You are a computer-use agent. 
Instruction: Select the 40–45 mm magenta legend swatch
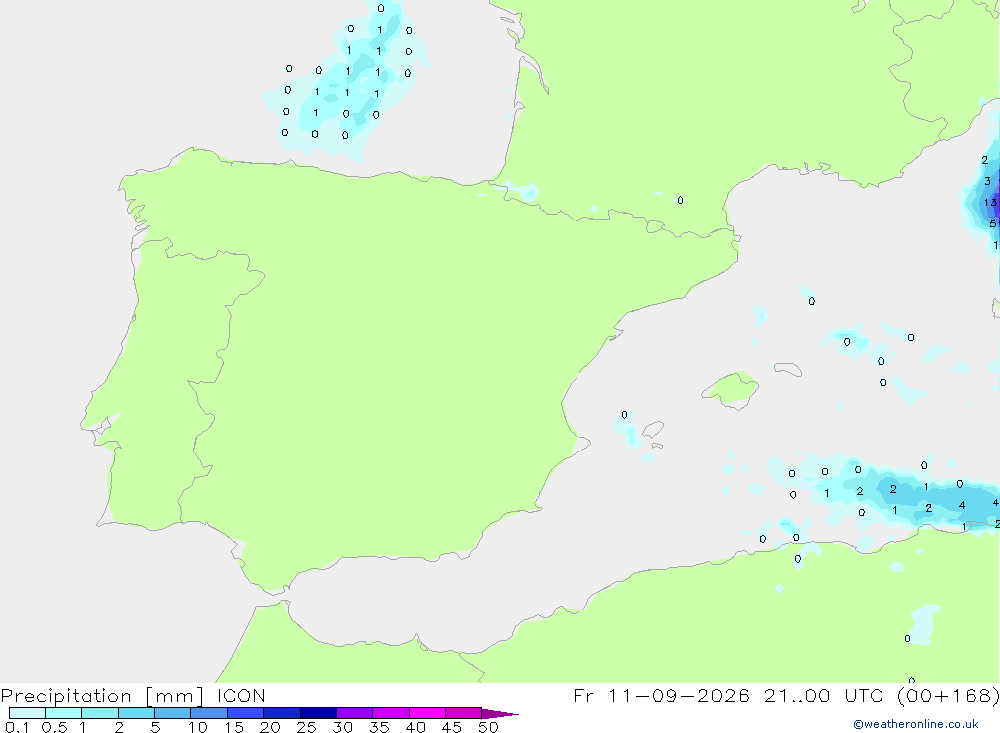pyautogui.click(x=427, y=713)
